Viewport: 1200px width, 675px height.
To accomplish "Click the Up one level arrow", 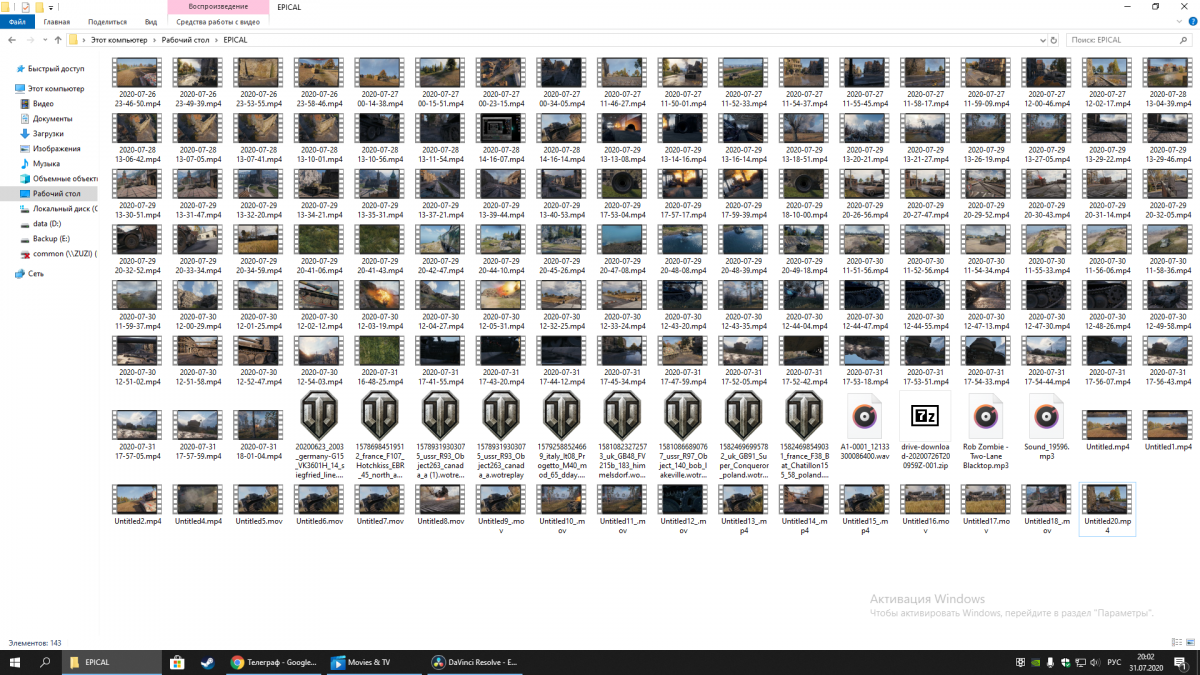I will tap(58, 40).
